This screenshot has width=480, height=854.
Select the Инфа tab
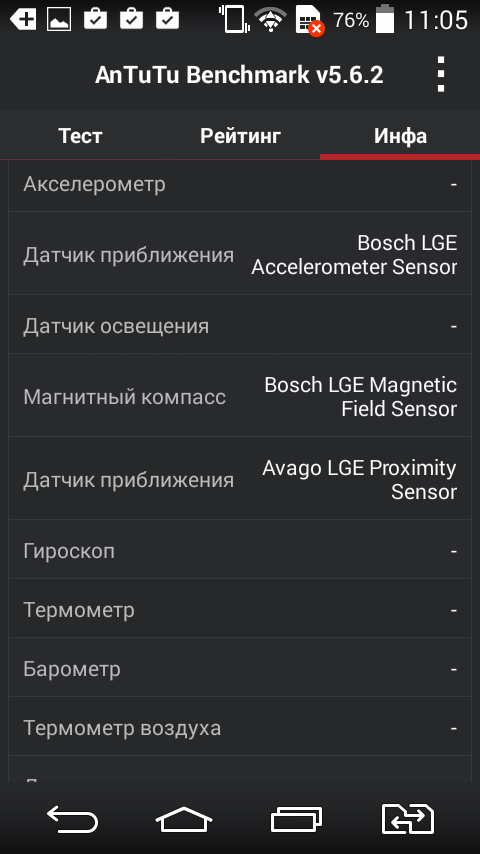400,136
